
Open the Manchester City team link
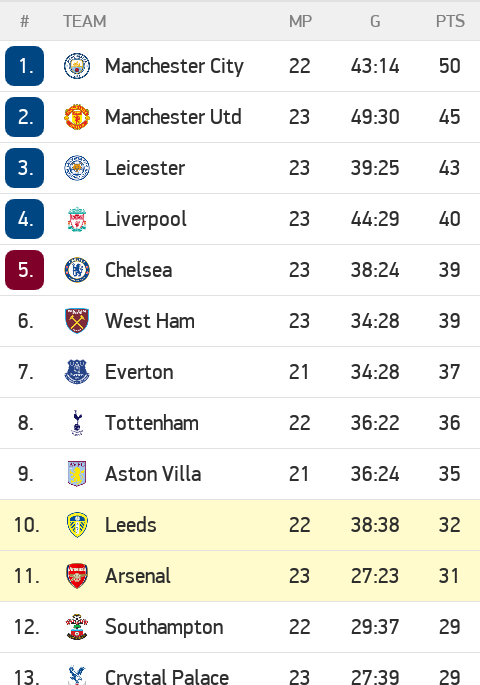click(x=174, y=66)
